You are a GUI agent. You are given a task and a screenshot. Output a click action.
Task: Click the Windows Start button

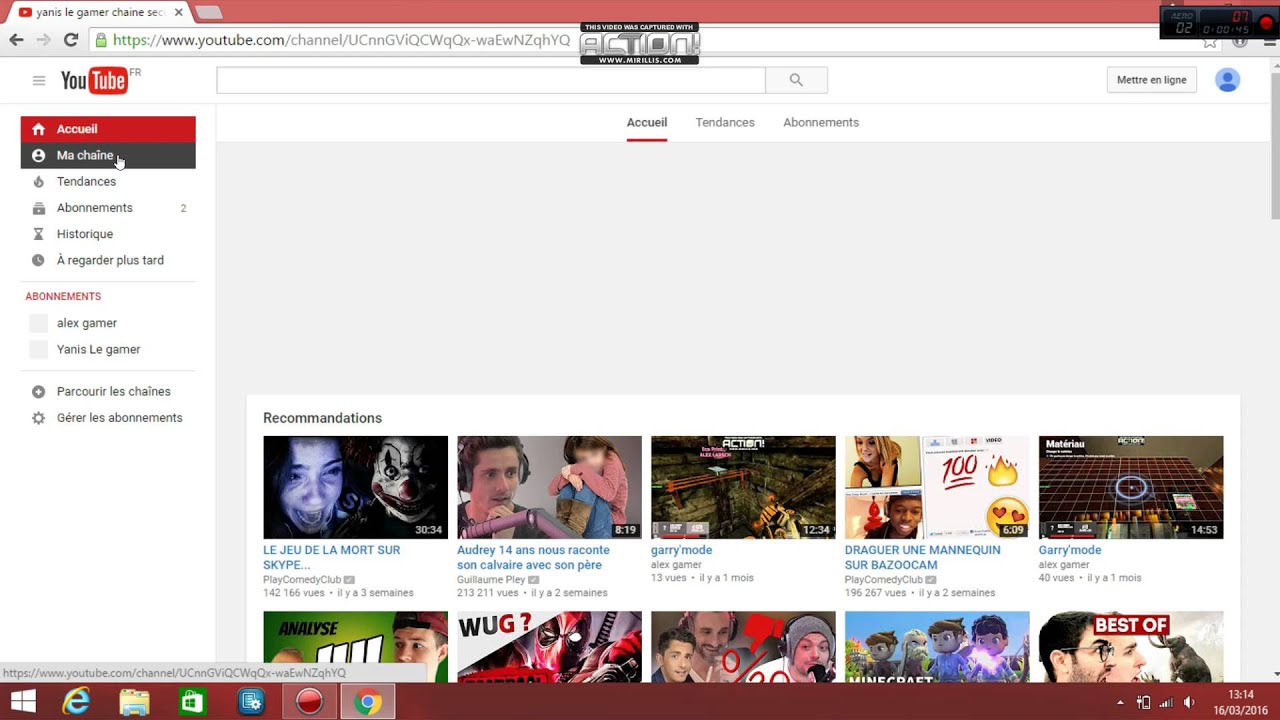tap(22, 702)
